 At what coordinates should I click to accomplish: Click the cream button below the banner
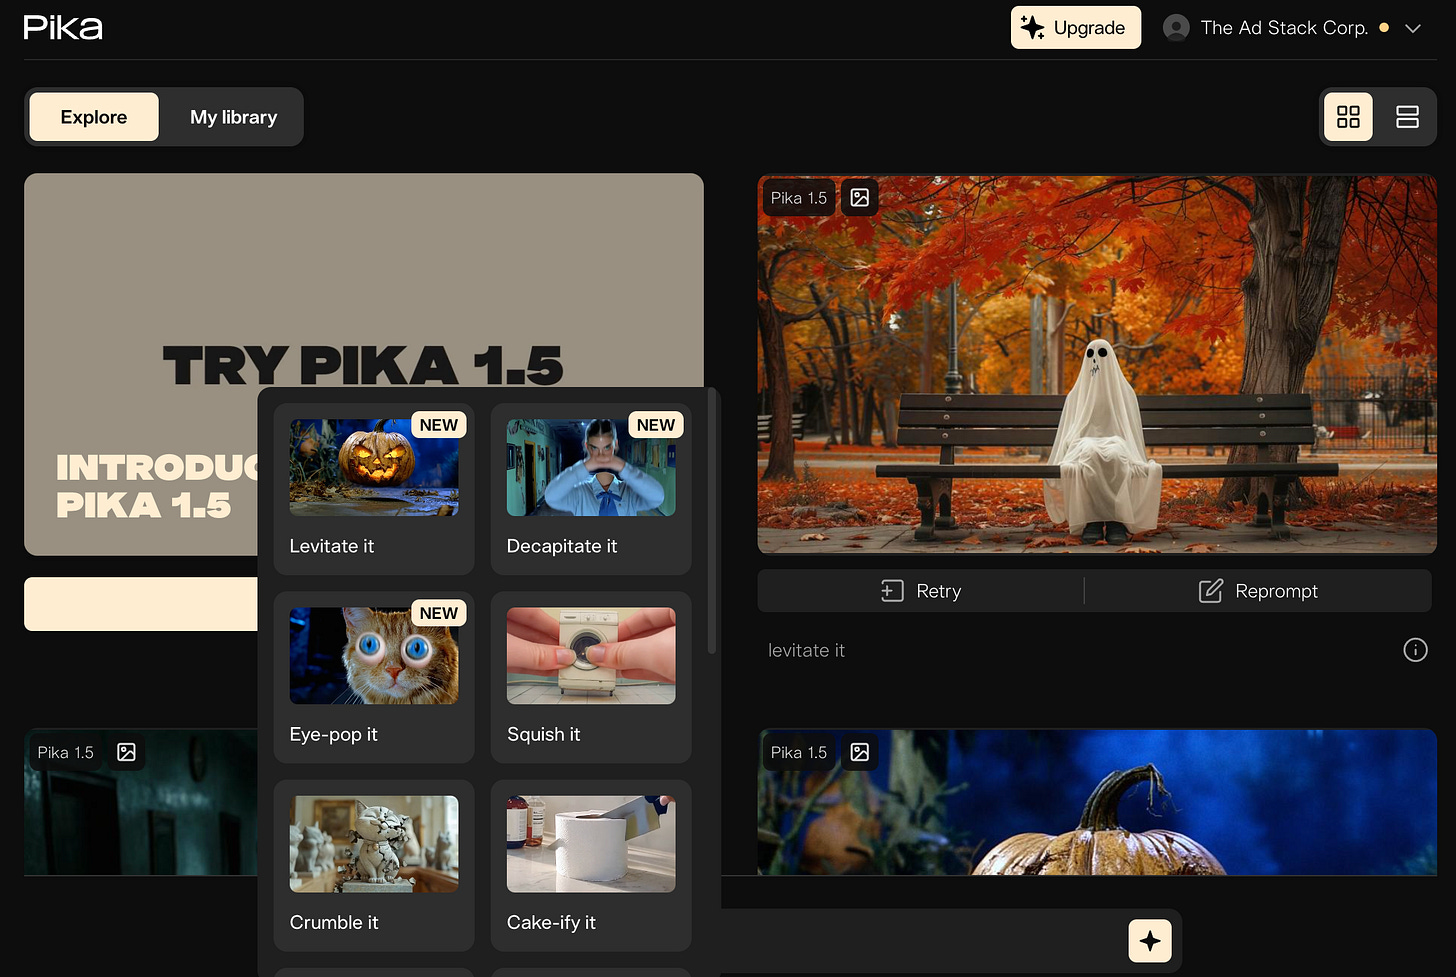(141, 604)
